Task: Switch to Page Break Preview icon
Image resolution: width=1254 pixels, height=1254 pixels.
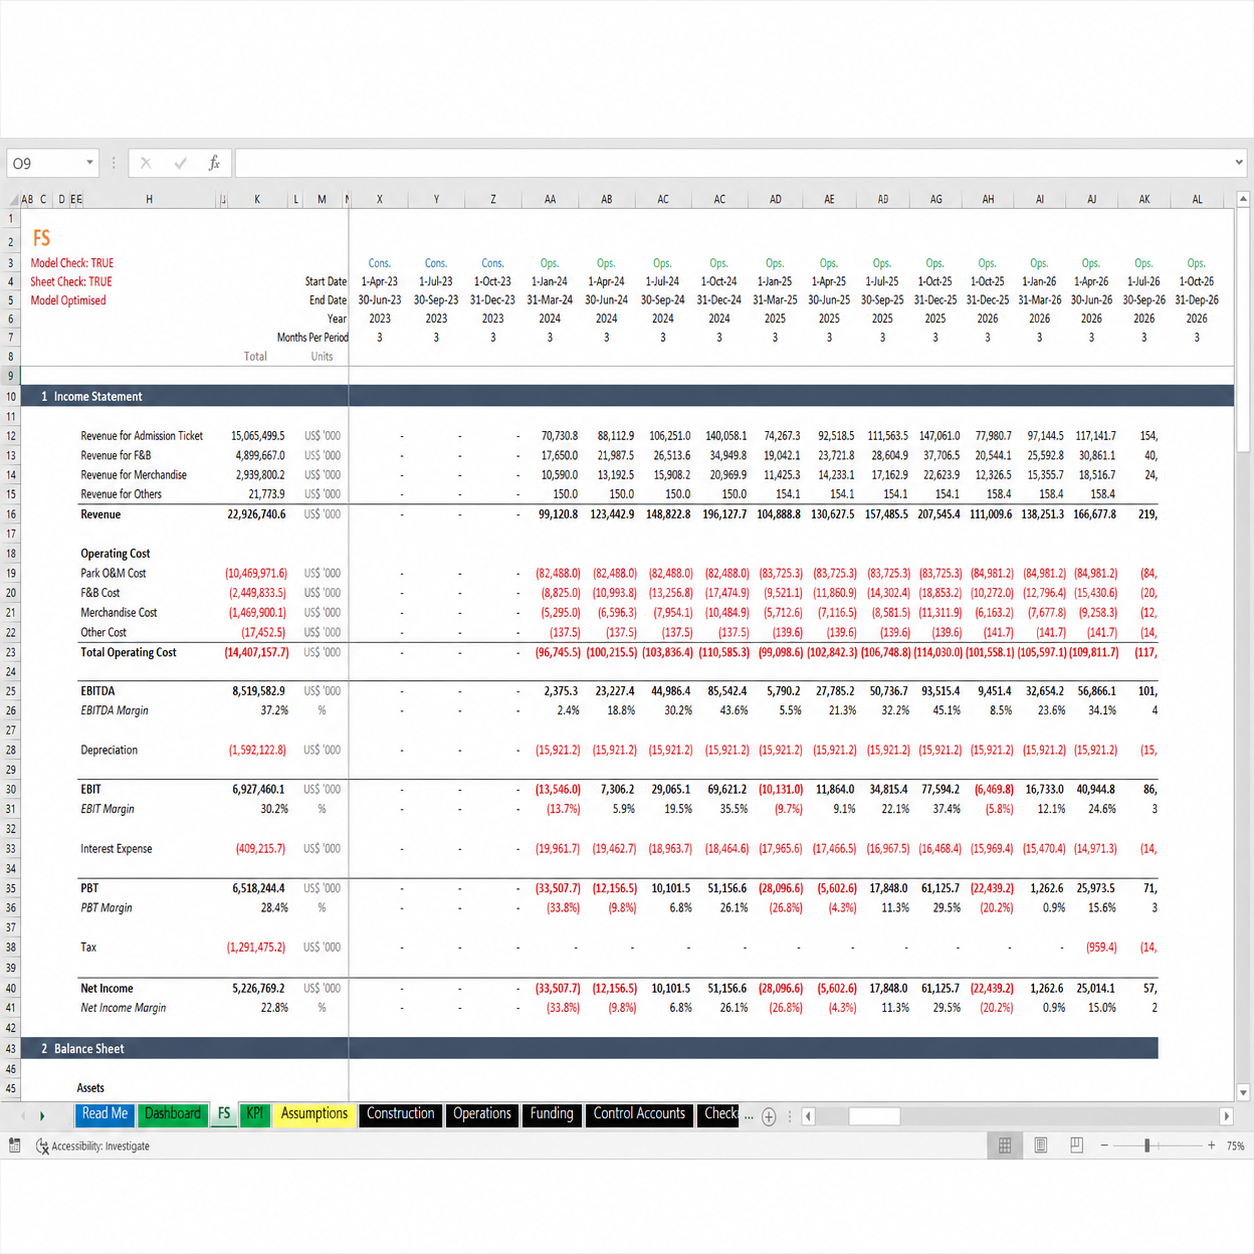Action: [1077, 1146]
